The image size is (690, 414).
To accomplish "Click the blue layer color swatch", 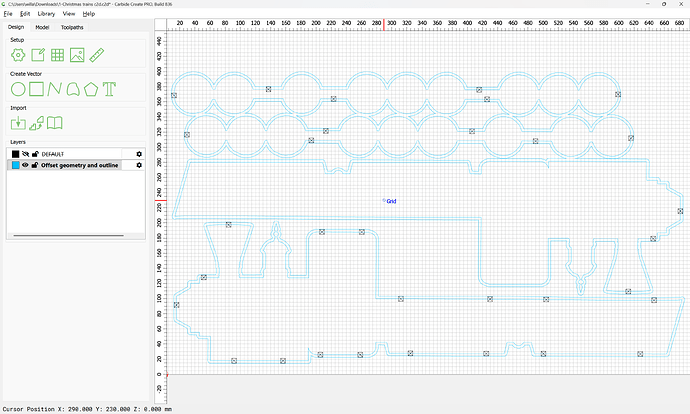I will click(x=14, y=165).
